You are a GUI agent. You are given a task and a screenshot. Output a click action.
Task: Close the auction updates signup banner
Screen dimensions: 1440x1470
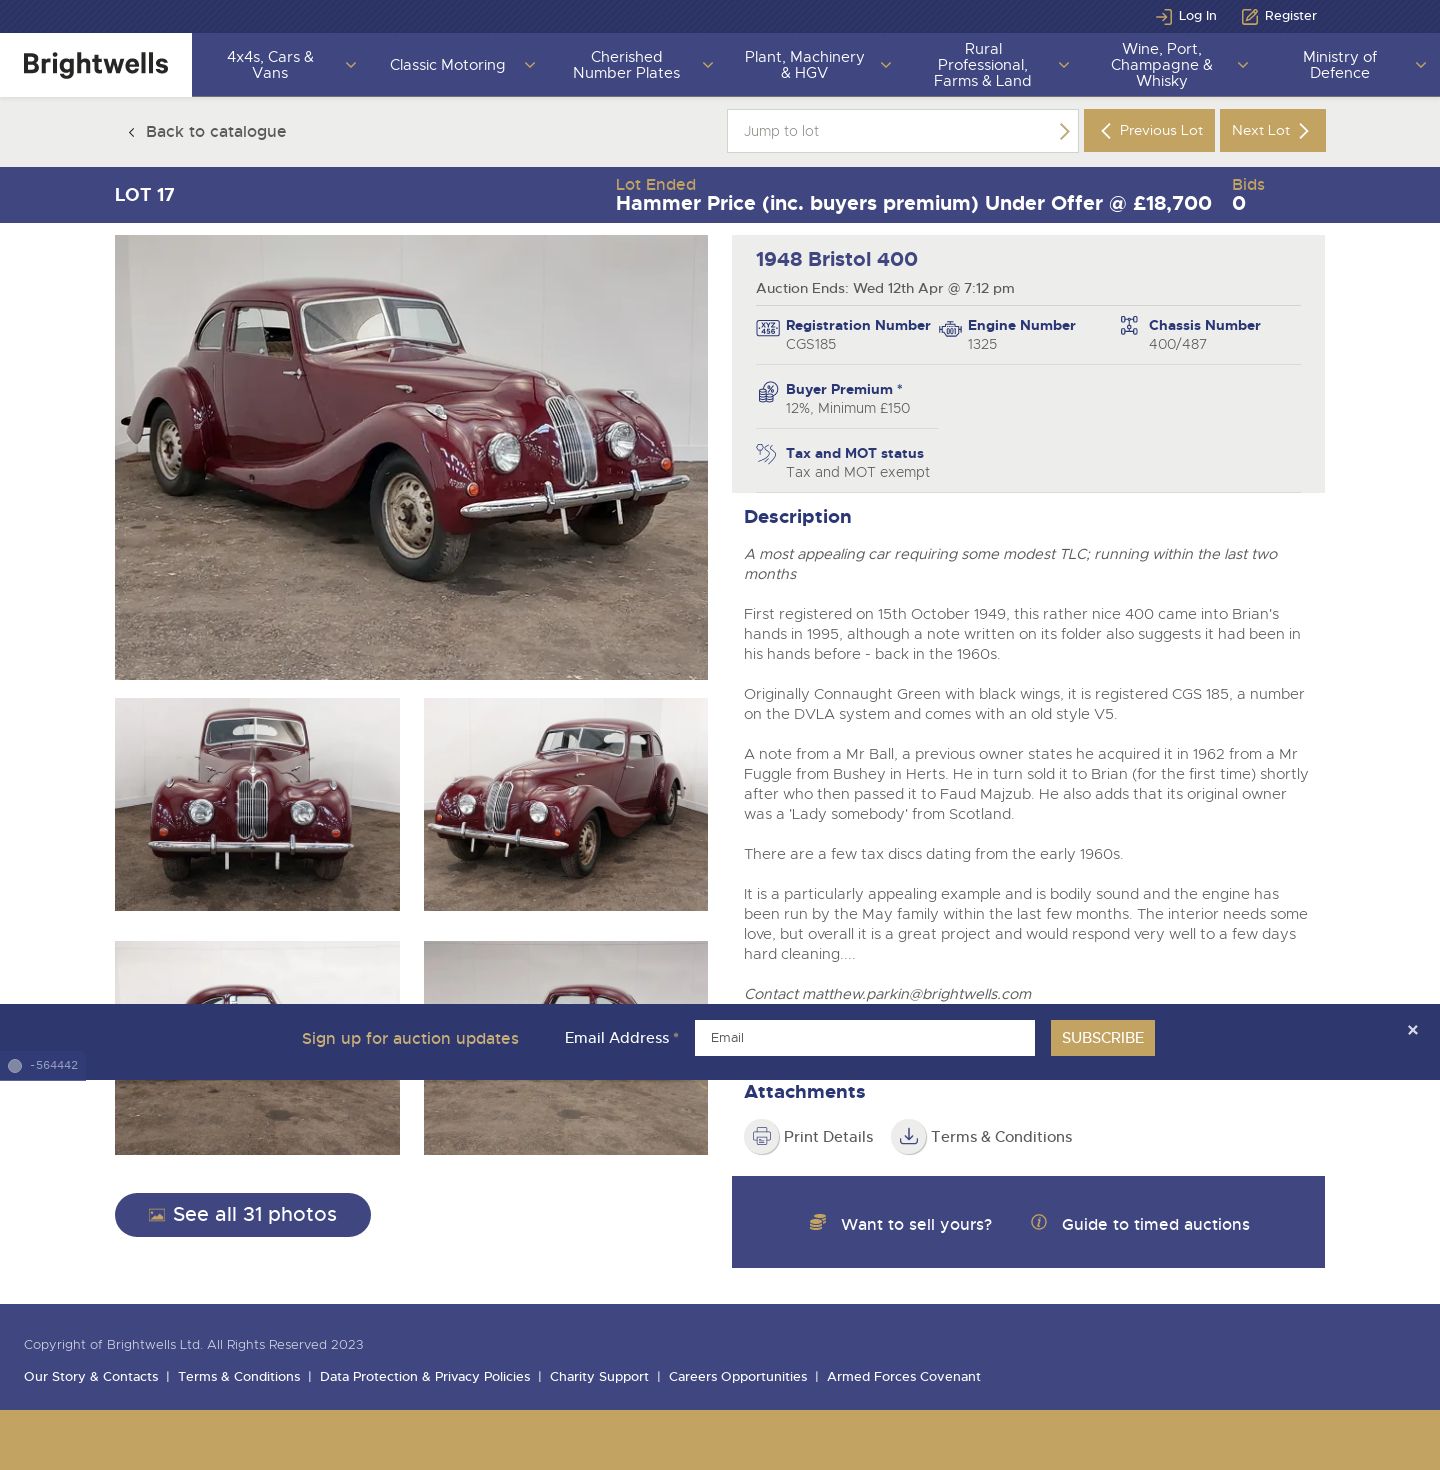[x=1413, y=1030]
